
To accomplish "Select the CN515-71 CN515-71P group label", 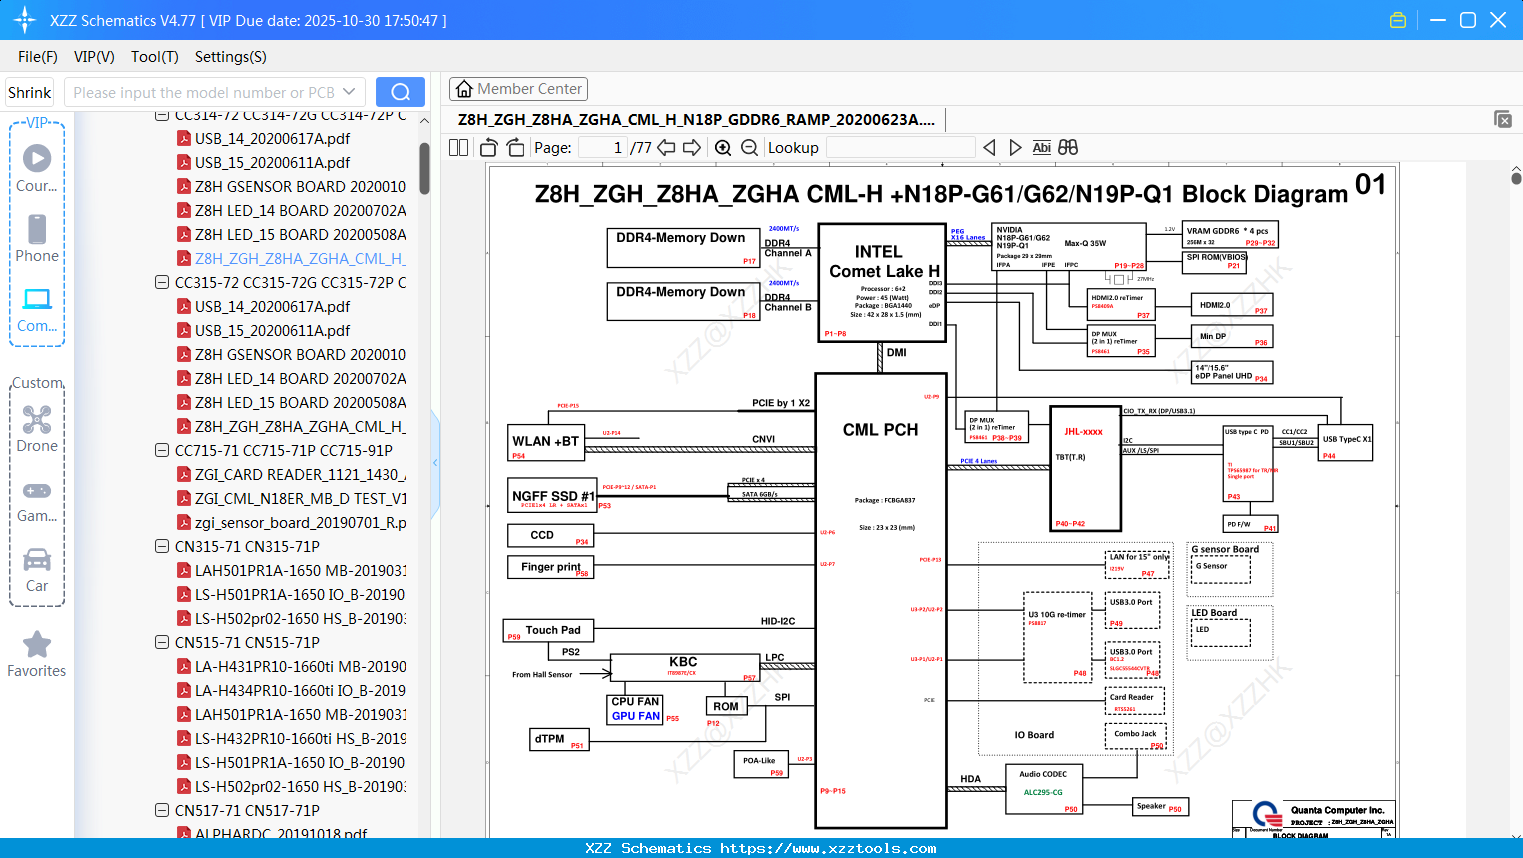I will click(x=247, y=642).
